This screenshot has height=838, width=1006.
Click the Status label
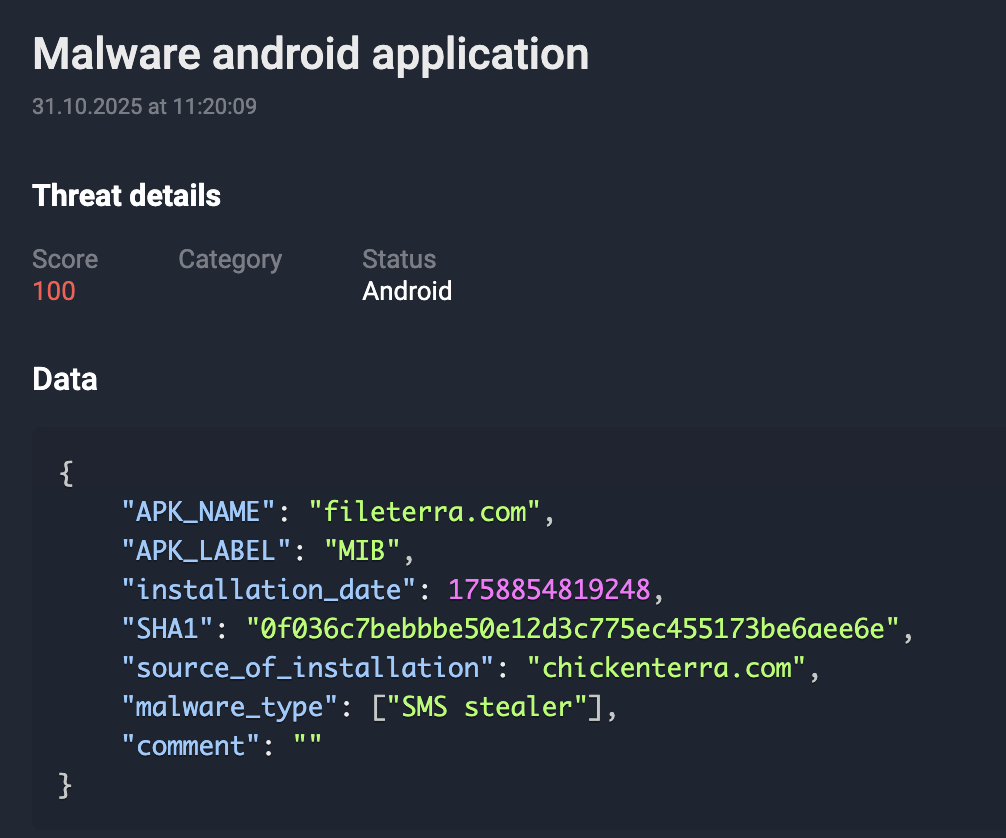tap(399, 259)
